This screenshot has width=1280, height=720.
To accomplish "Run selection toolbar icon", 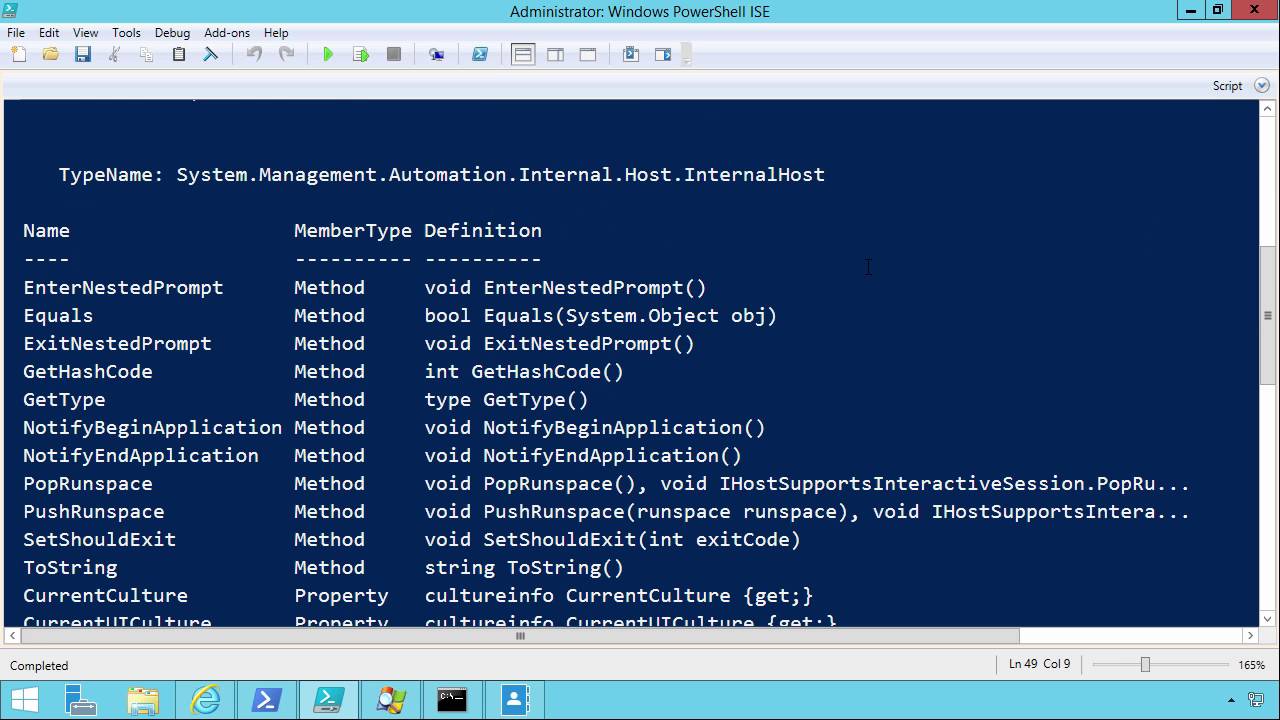I will 361,55.
